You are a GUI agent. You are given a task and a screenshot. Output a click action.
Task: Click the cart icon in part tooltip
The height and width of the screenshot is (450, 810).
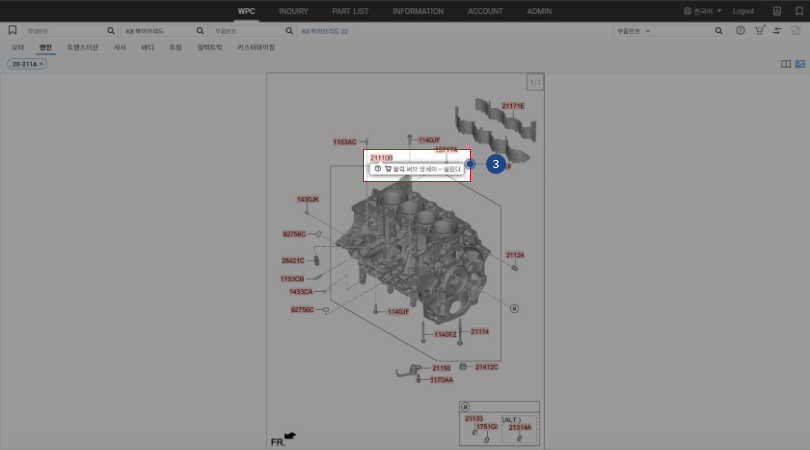pyautogui.click(x=388, y=168)
